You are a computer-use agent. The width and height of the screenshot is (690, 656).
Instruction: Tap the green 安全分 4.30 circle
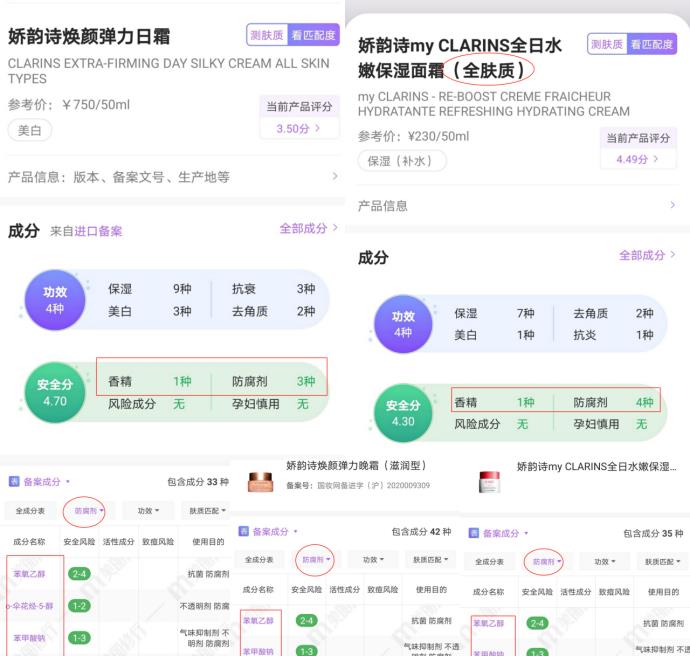point(403,413)
